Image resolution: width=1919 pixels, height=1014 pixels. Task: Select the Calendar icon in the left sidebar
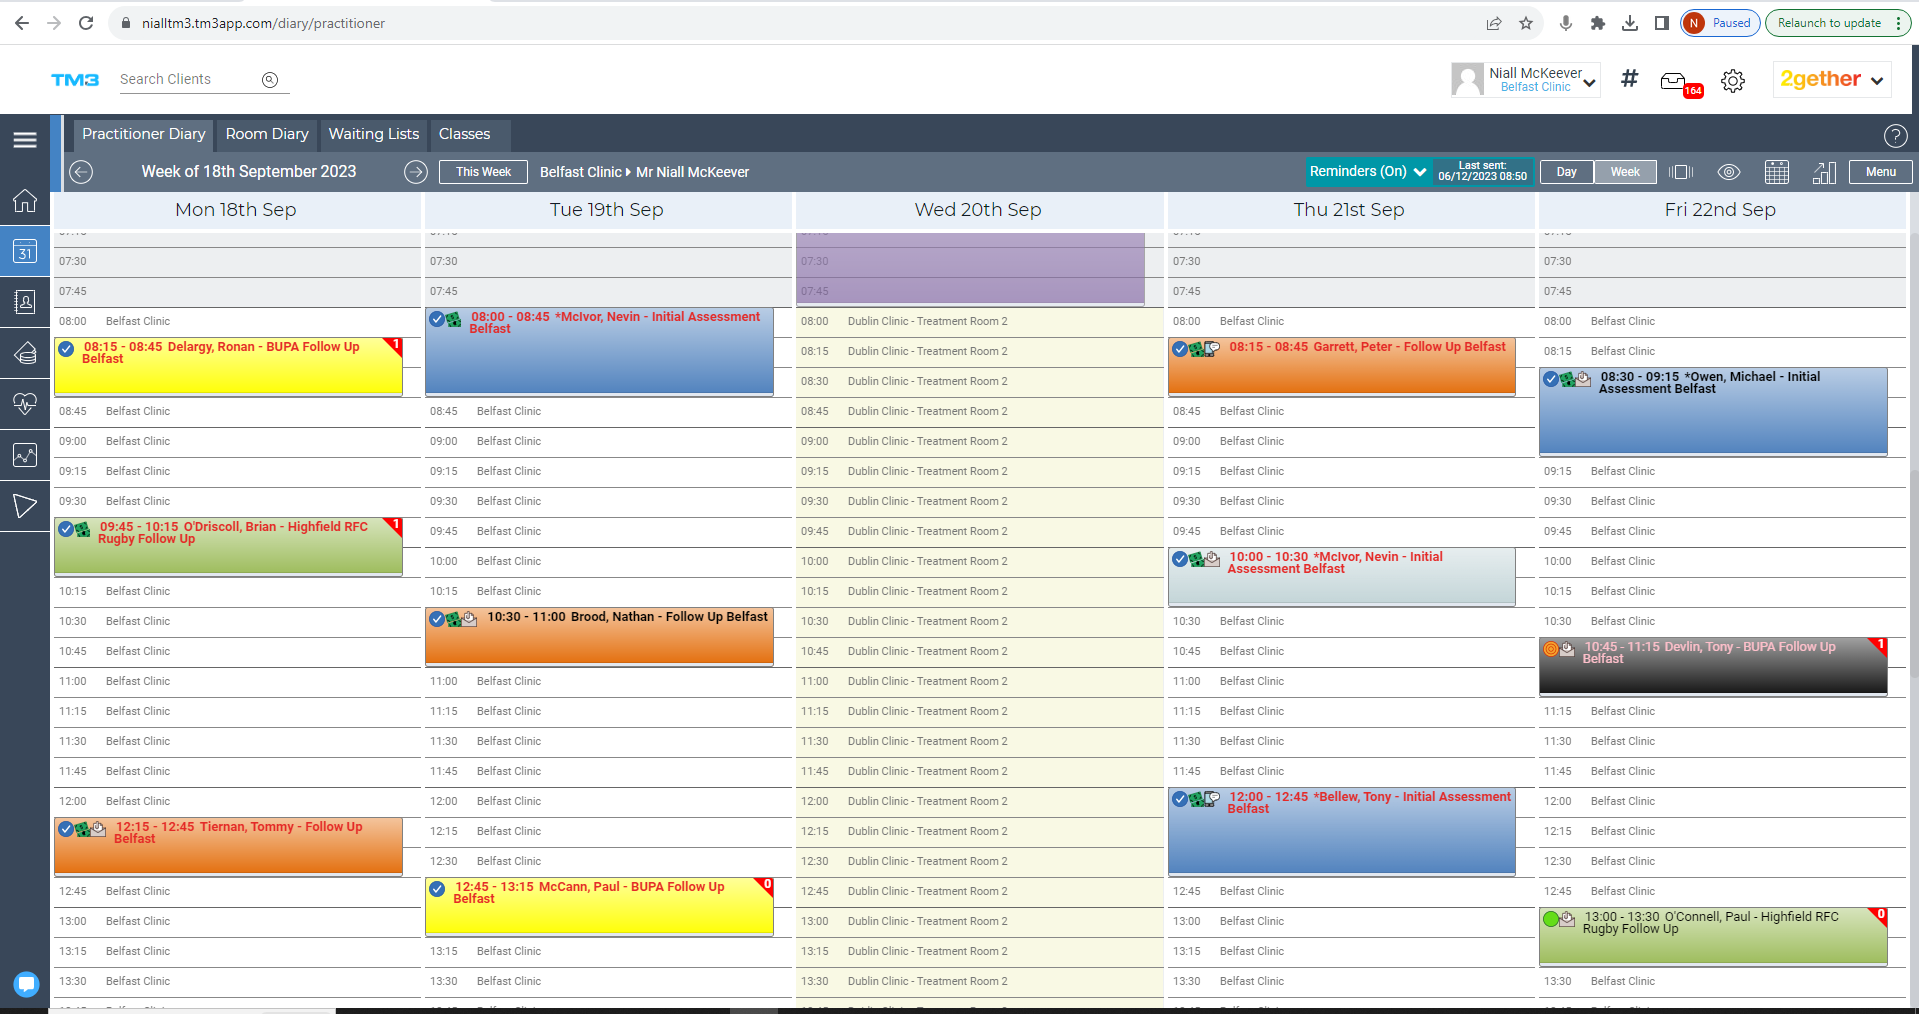pyautogui.click(x=25, y=252)
